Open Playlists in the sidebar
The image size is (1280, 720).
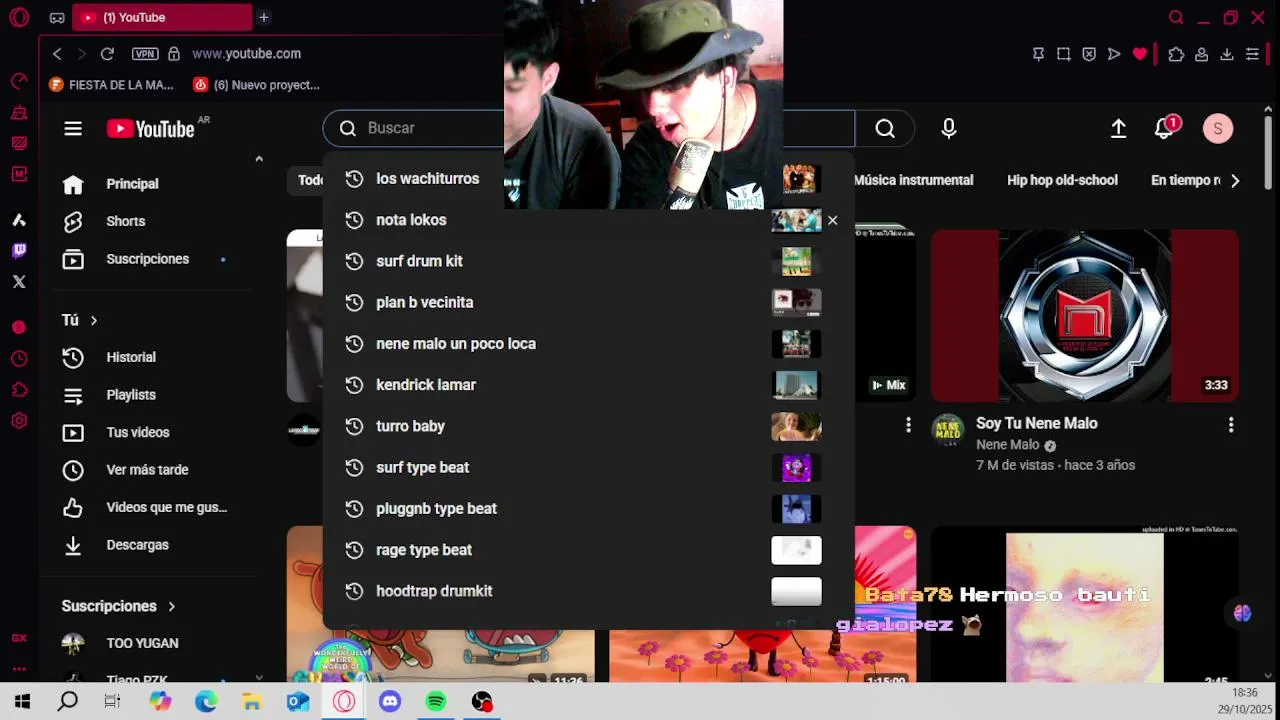coord(150,395)
